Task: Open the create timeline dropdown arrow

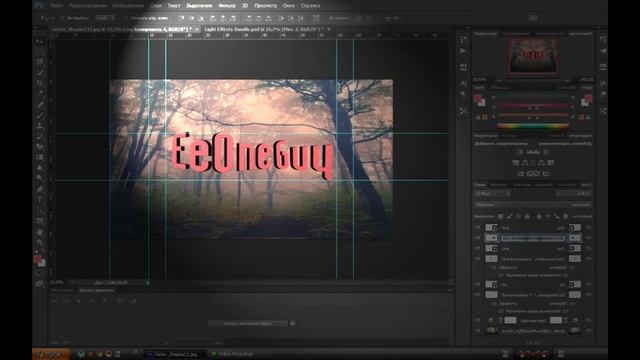Action: [292, 323]
